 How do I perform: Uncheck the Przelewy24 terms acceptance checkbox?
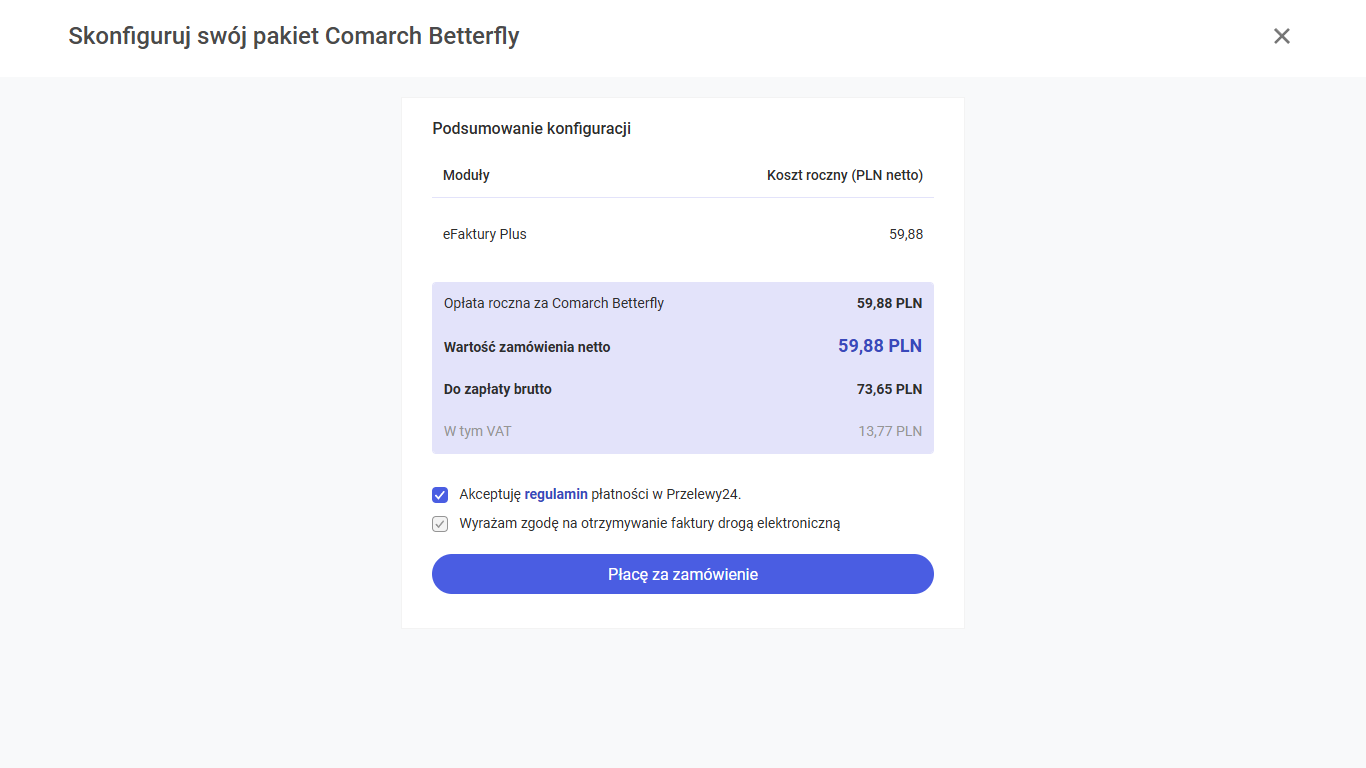tap(440, 495)
